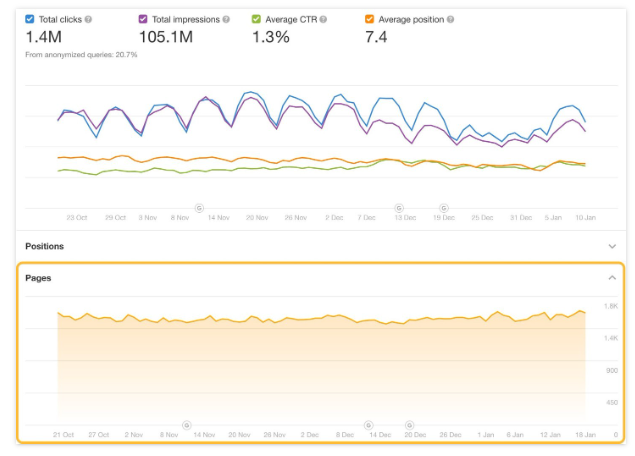The height and width of the screenshot is (456, 635).
Task: Click help icon beside Average CTR
Action: click(323, 19)
